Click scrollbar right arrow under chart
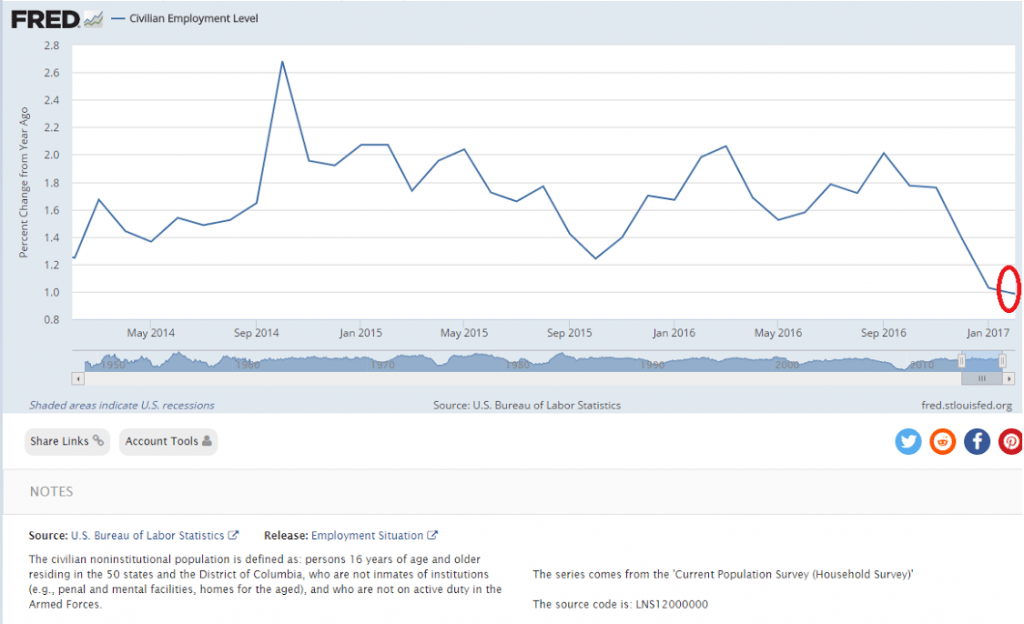The width and height of the screenshot is (1024, 624). 1009,379
